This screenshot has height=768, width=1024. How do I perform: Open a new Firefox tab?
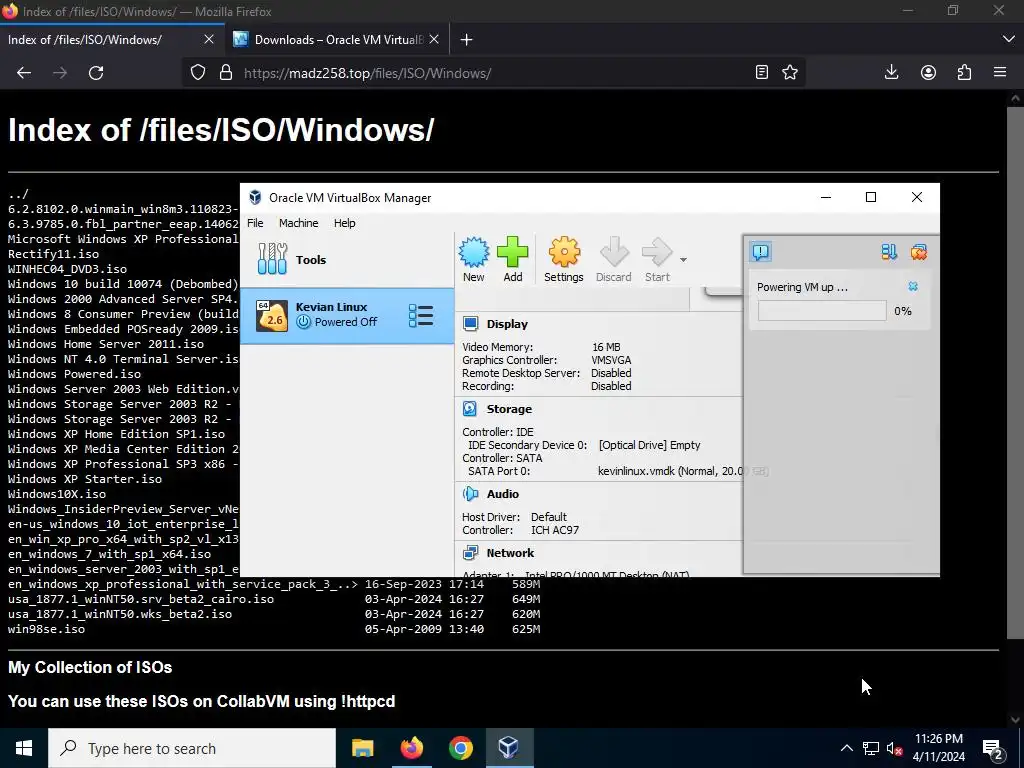tap(466, 40)
